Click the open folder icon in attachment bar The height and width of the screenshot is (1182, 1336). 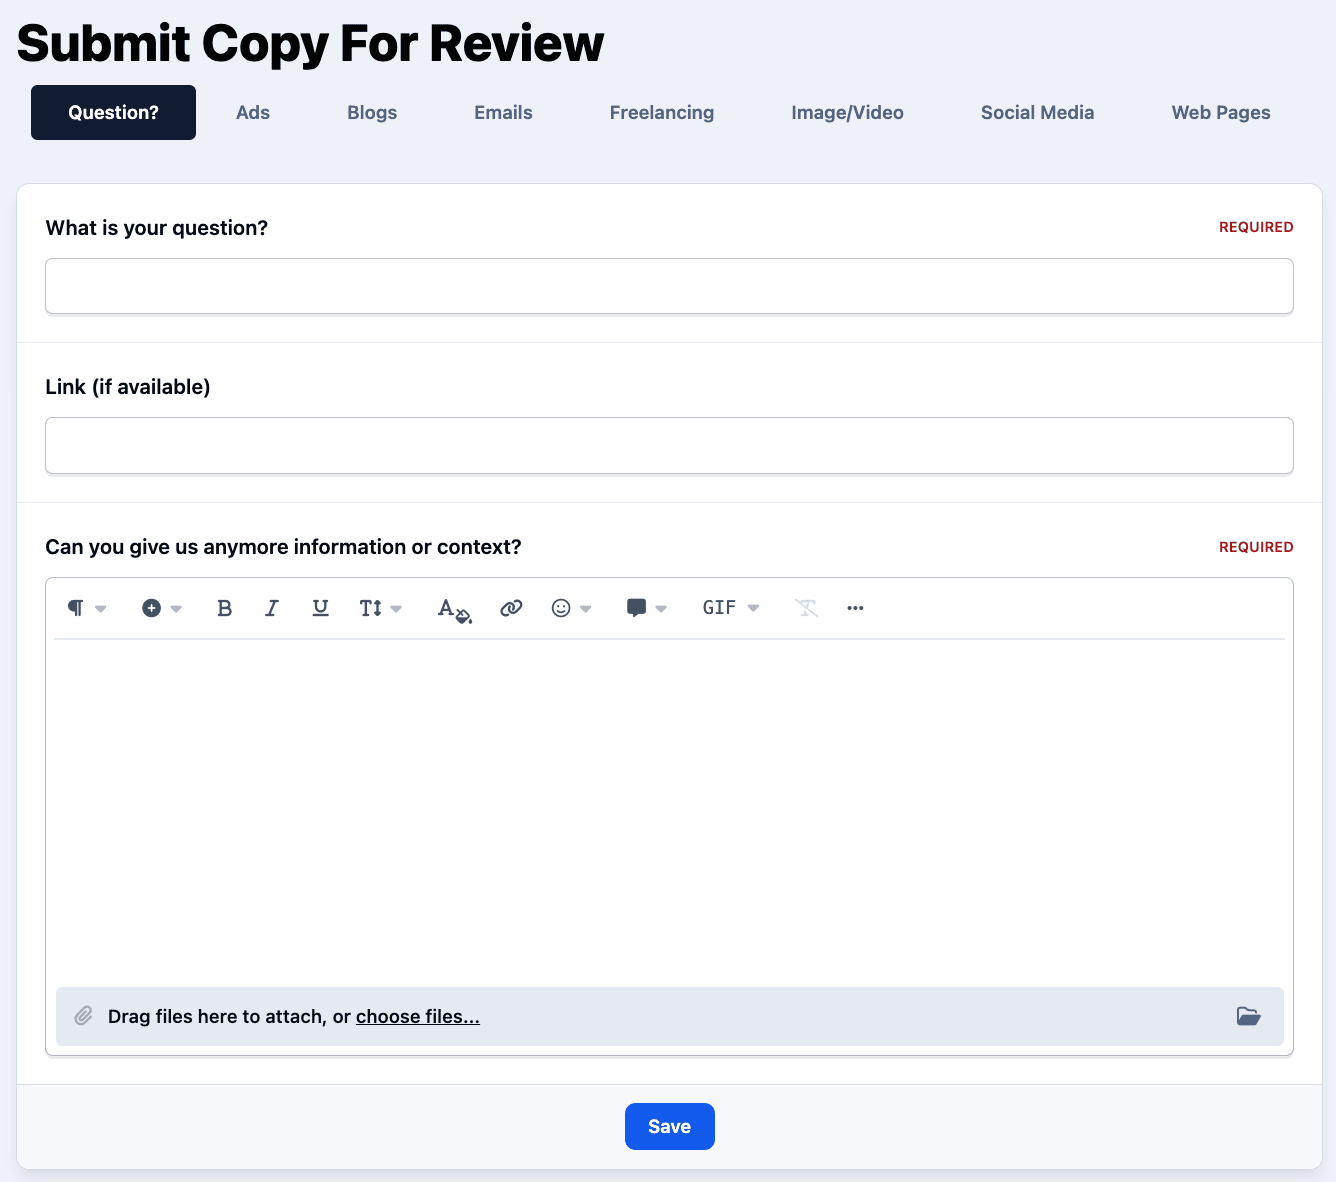[1248, 1016]
